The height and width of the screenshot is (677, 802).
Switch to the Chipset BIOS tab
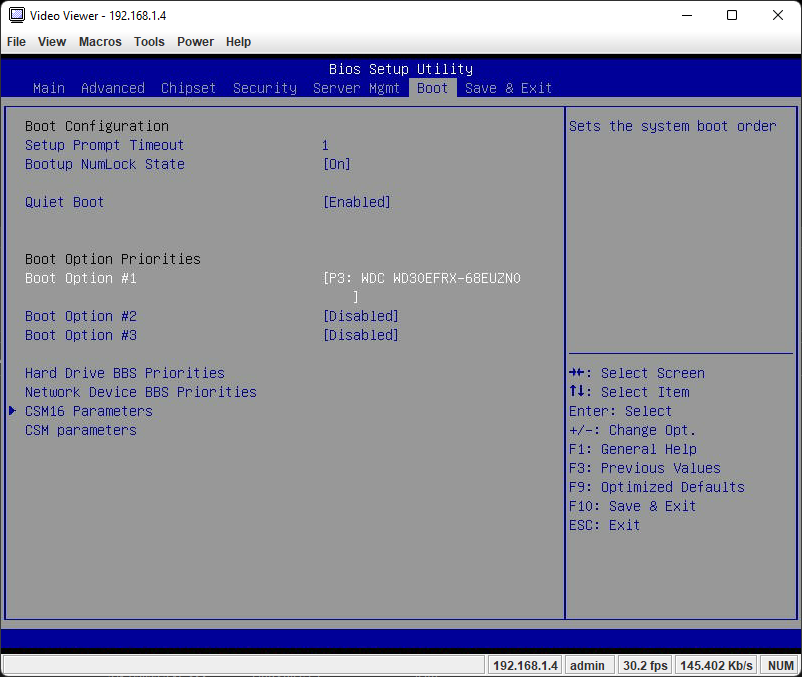point(189,88)
